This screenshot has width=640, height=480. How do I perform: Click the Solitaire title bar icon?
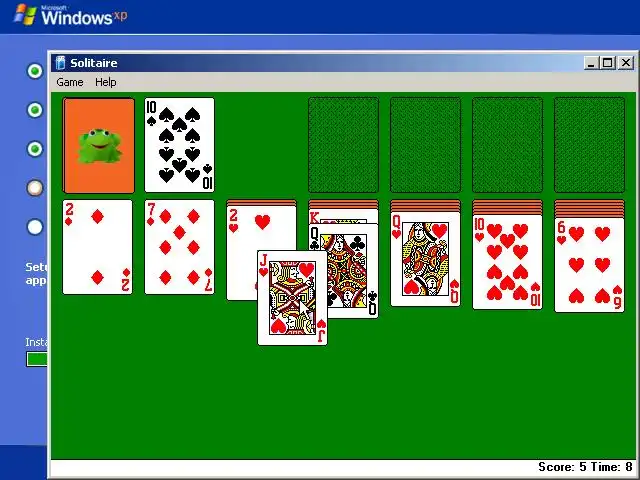[x=60, y=63]
